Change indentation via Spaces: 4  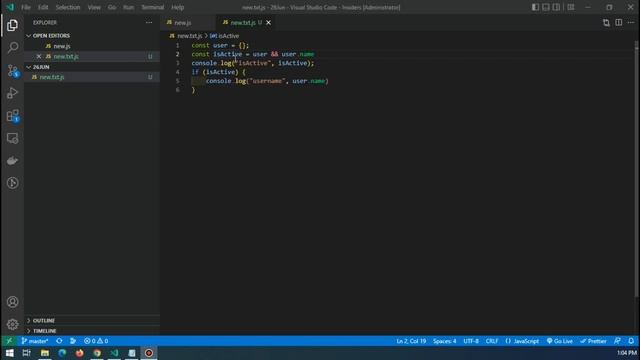tap(444, 341)
